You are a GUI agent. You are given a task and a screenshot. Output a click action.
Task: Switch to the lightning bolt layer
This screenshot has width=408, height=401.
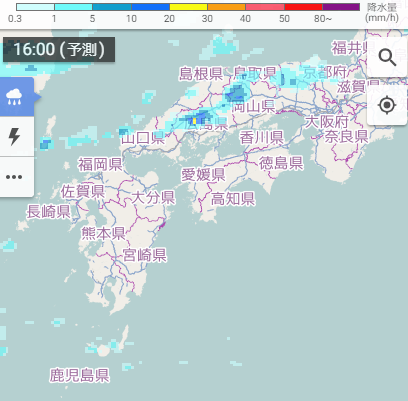coord(14,136)
